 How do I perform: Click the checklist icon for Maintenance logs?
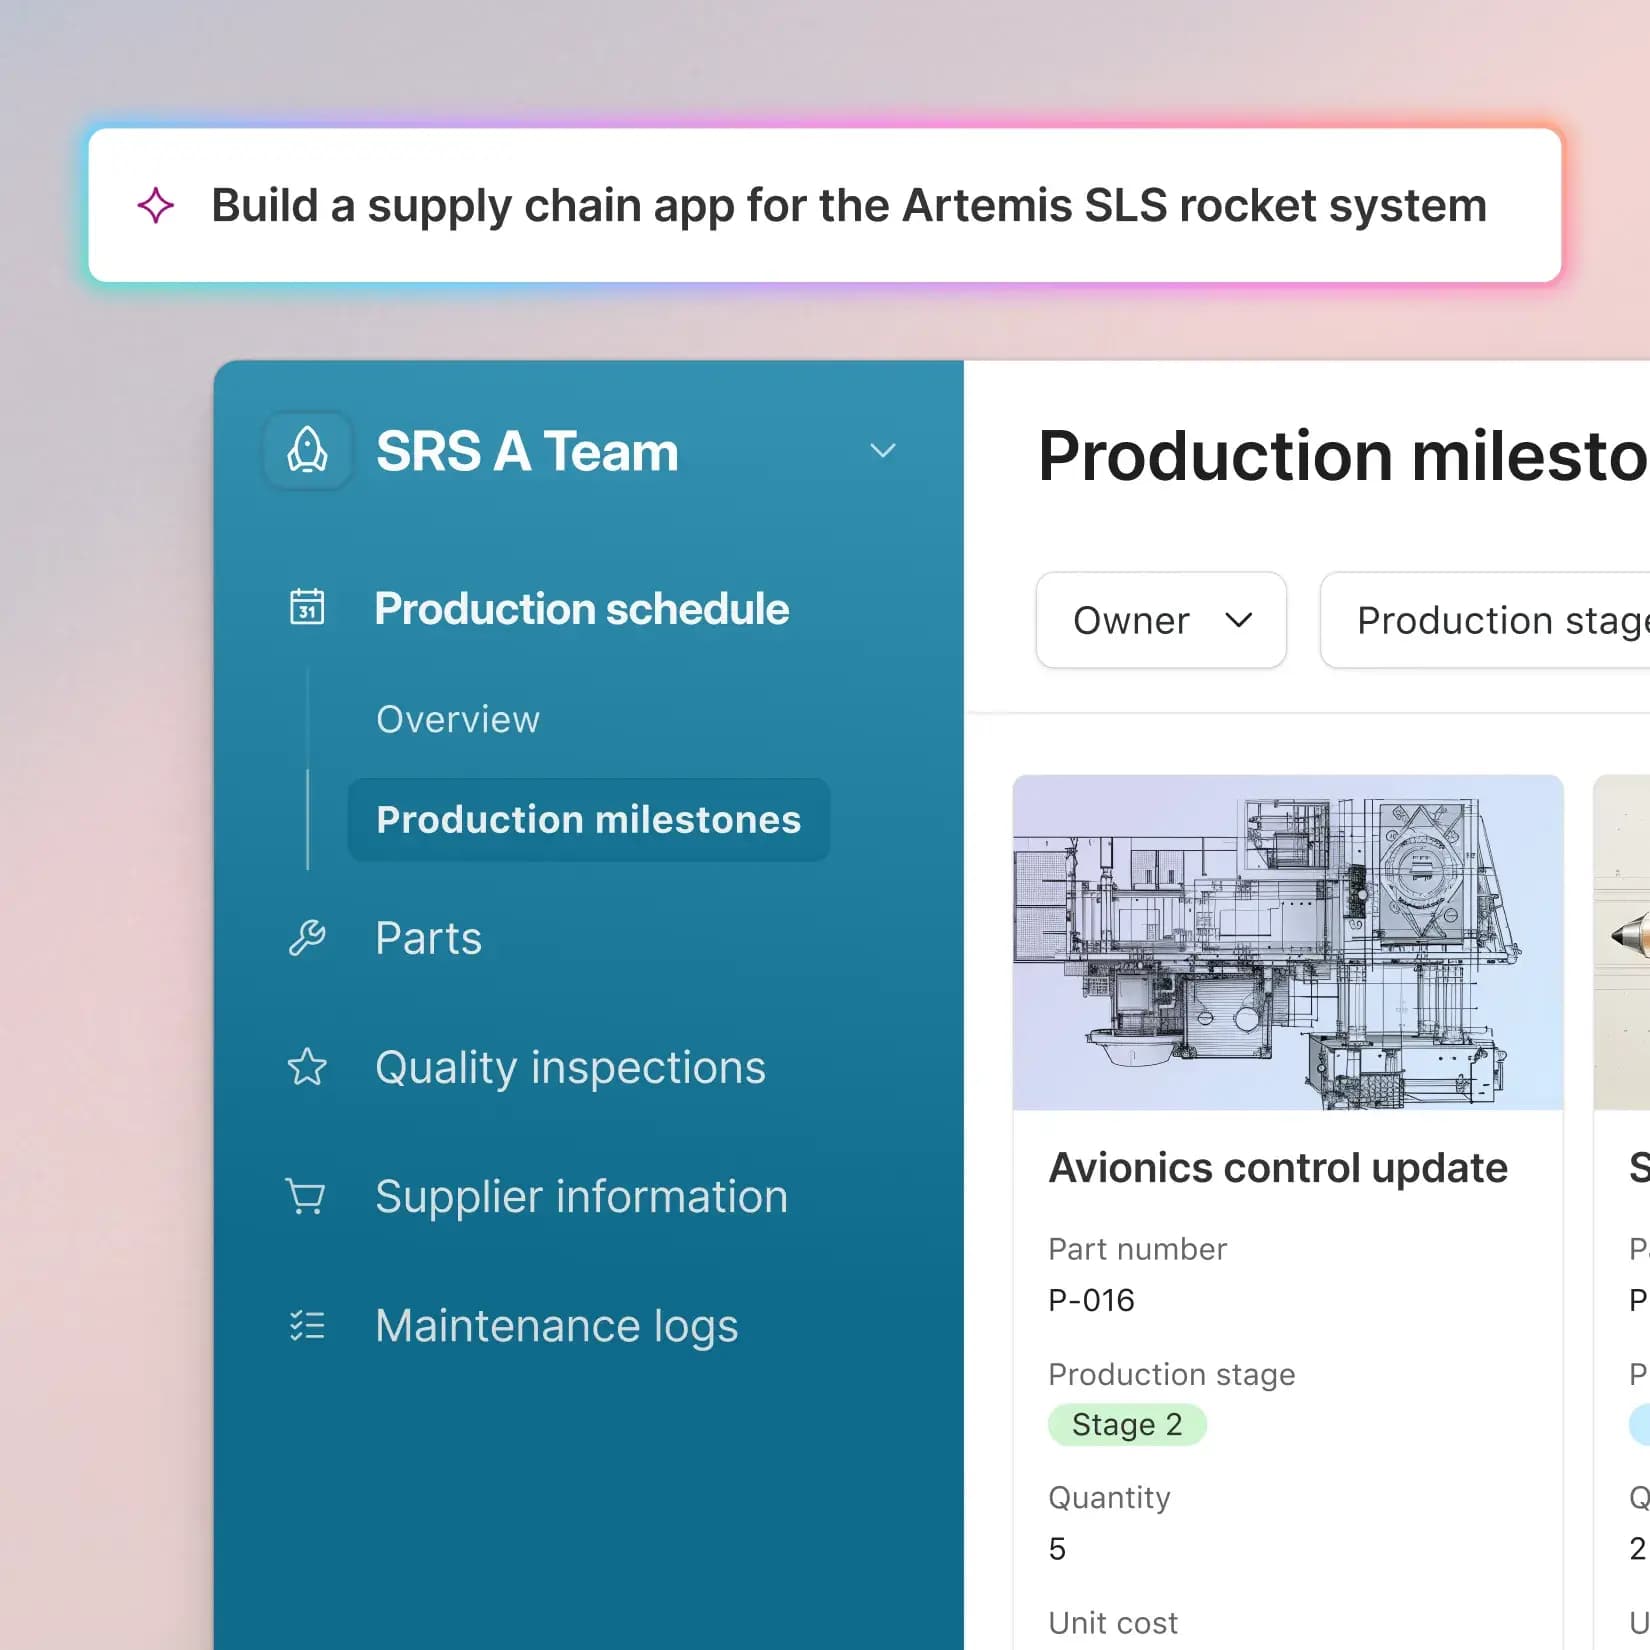coord(307,1325)
